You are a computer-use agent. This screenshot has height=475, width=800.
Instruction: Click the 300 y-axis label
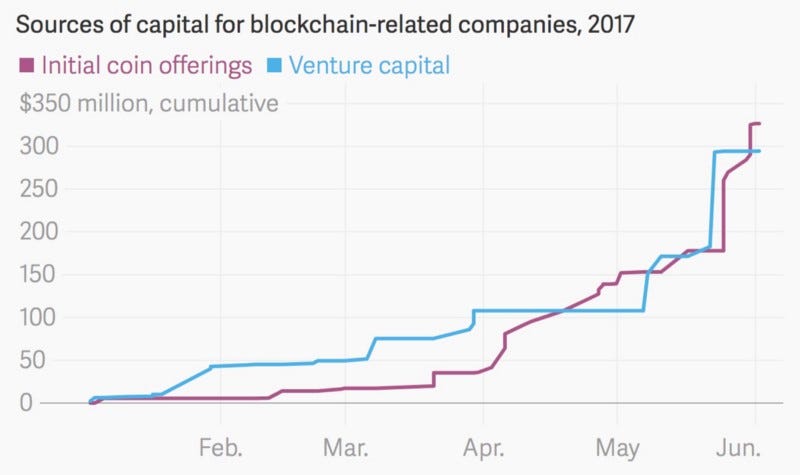coord(40,146)
